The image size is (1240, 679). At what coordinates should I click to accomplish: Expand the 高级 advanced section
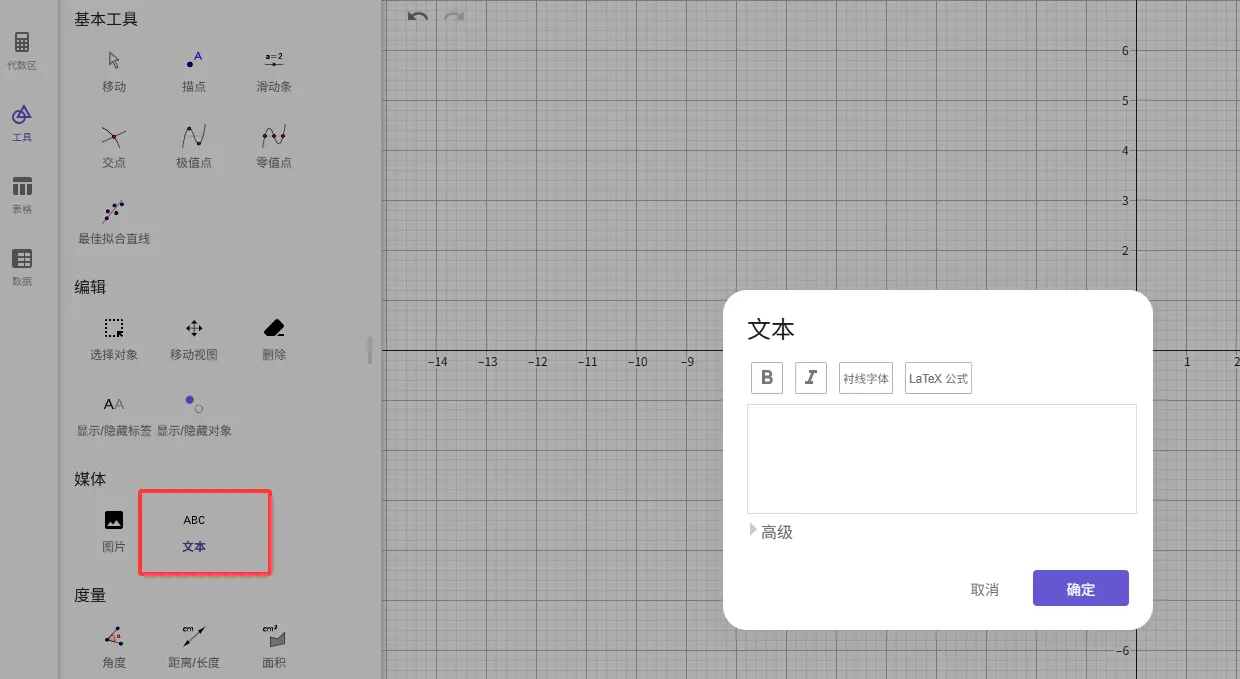point(772,532)
